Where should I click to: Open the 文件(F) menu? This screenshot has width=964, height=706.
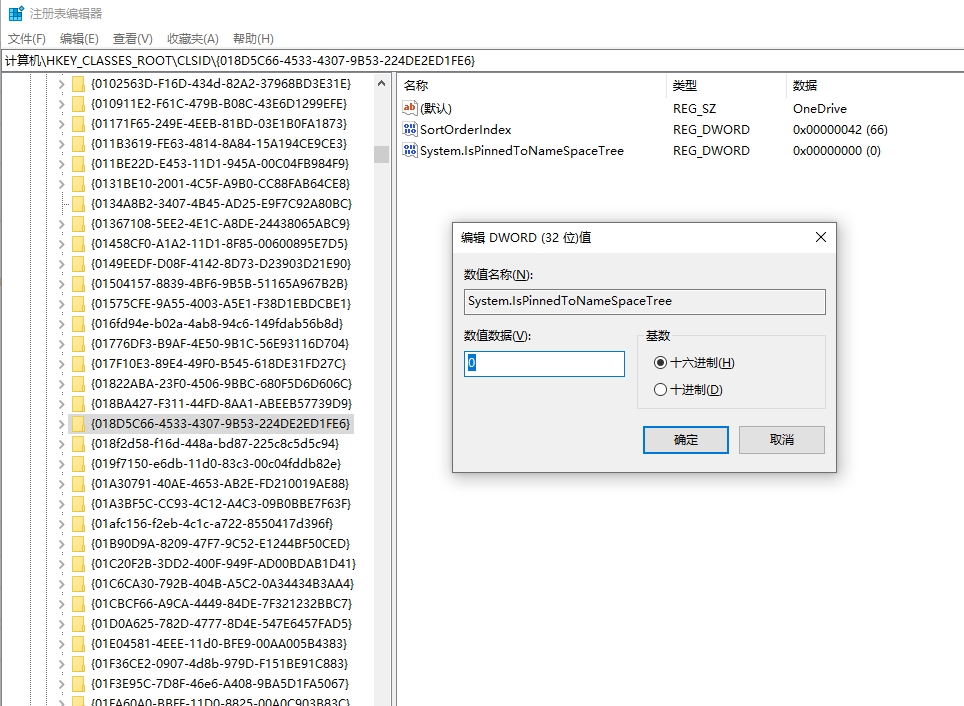click(x=27, y=38)
